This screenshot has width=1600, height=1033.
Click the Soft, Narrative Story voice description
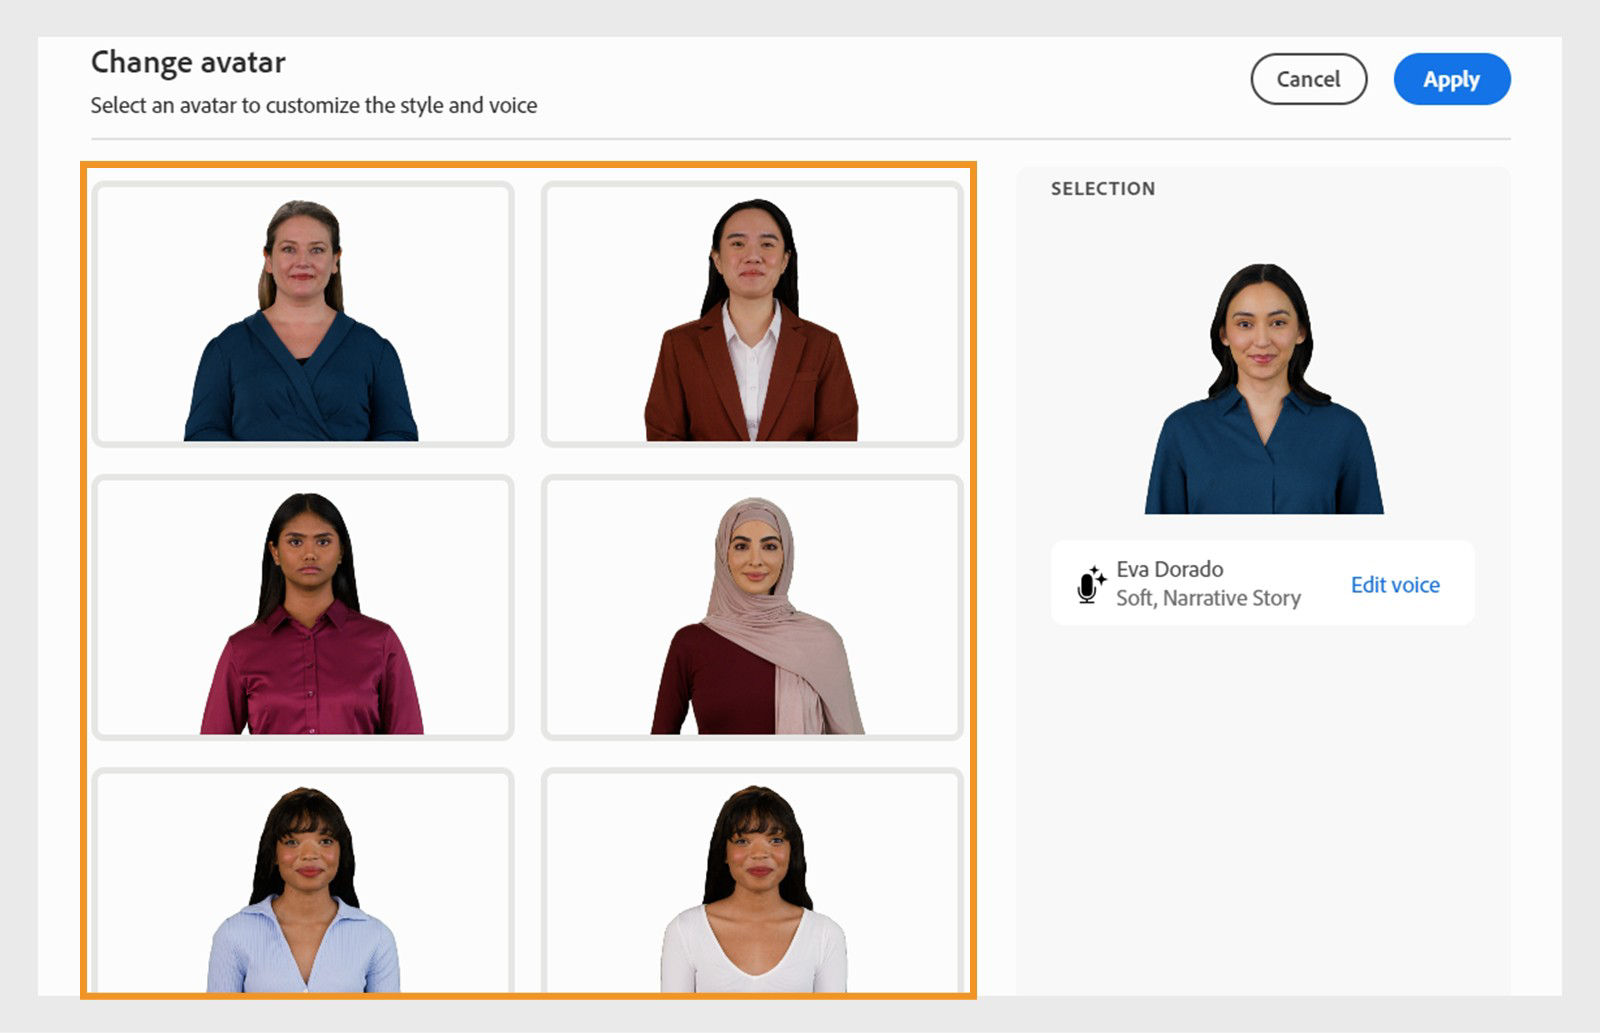click(x=1210, y=598)
